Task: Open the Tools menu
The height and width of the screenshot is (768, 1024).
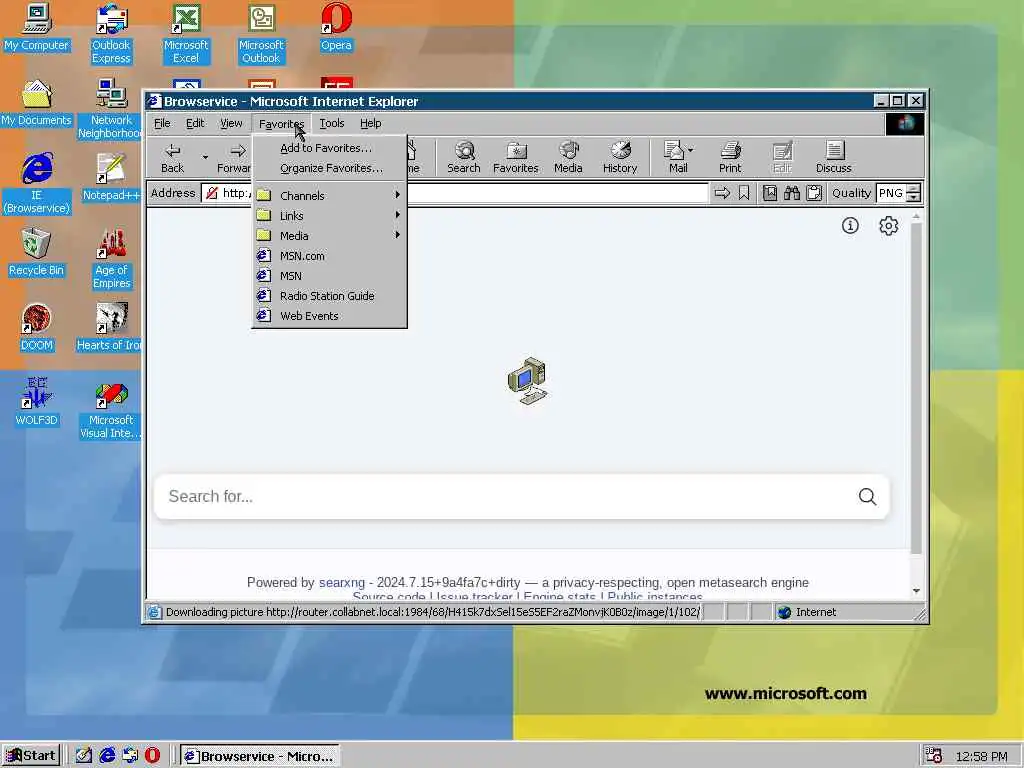Action: 331,123
